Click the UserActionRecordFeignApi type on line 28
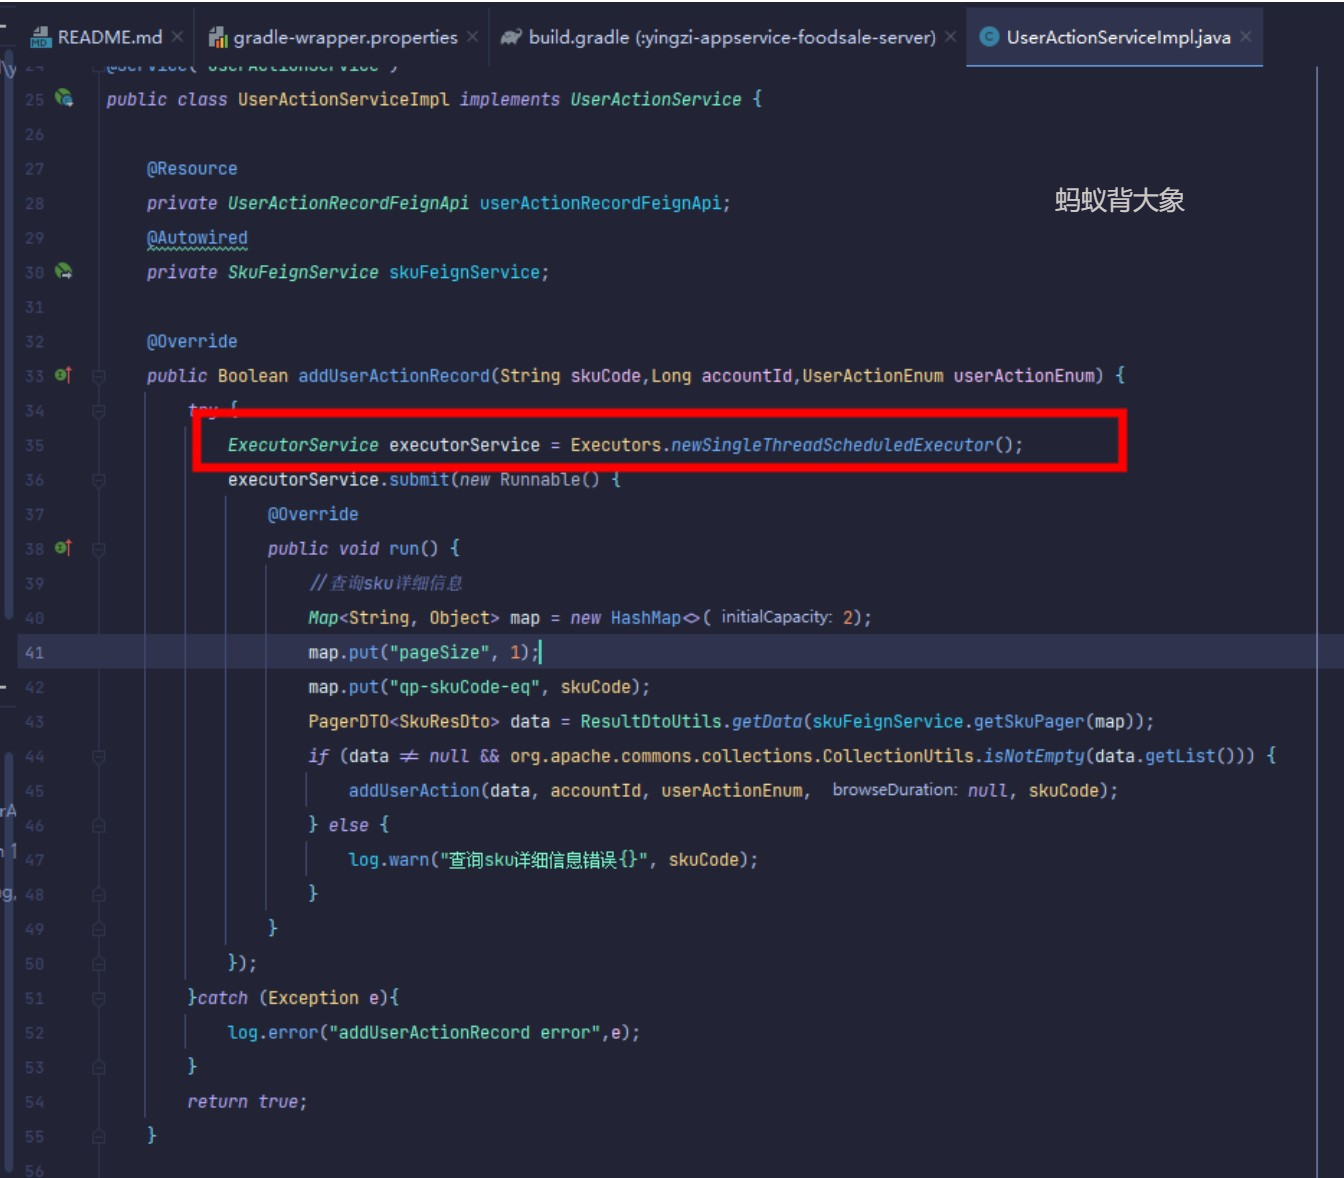Image resolution: width=1344 pixels, height=1178 pixels. 348,203
